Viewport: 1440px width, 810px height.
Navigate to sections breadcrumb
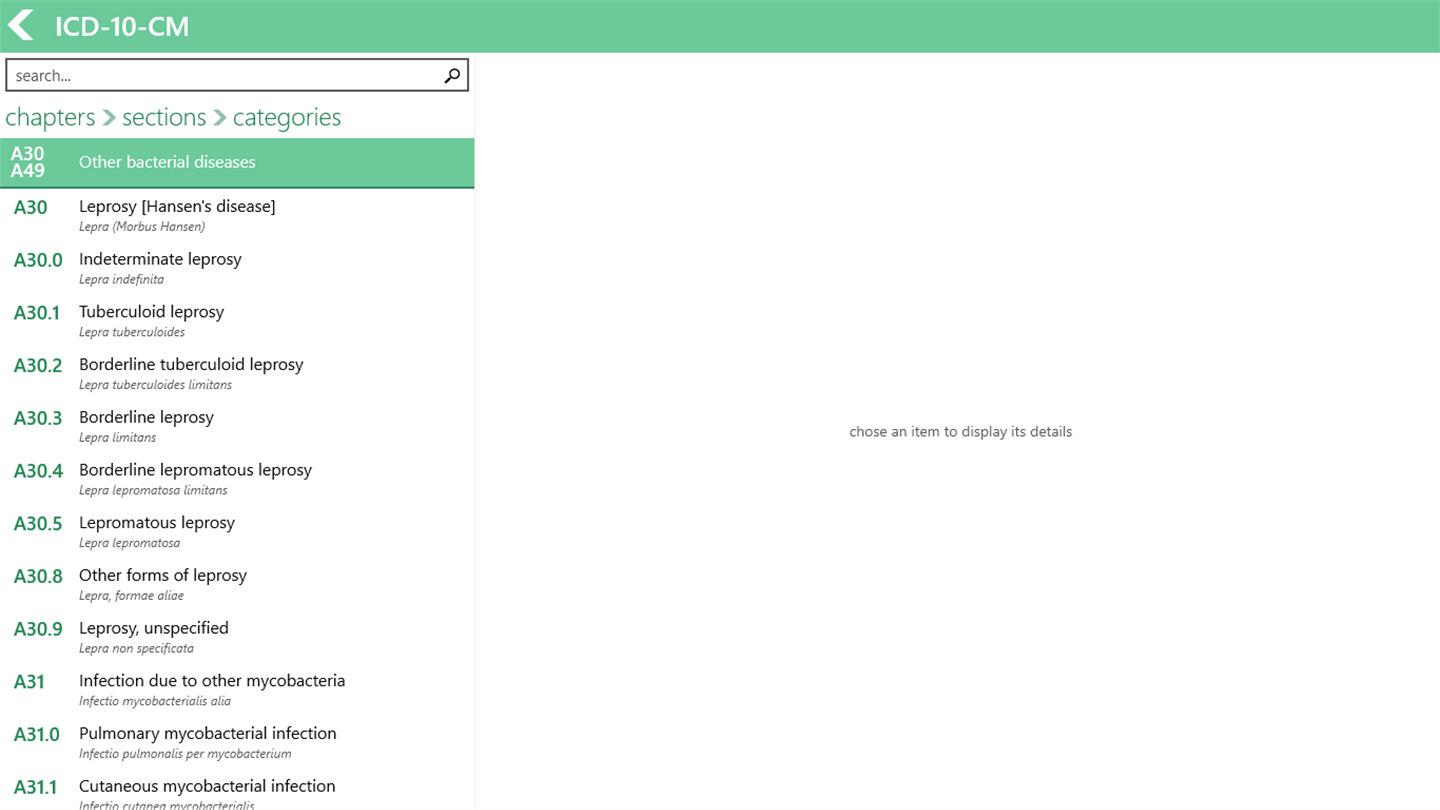click(x=164, y=117)
